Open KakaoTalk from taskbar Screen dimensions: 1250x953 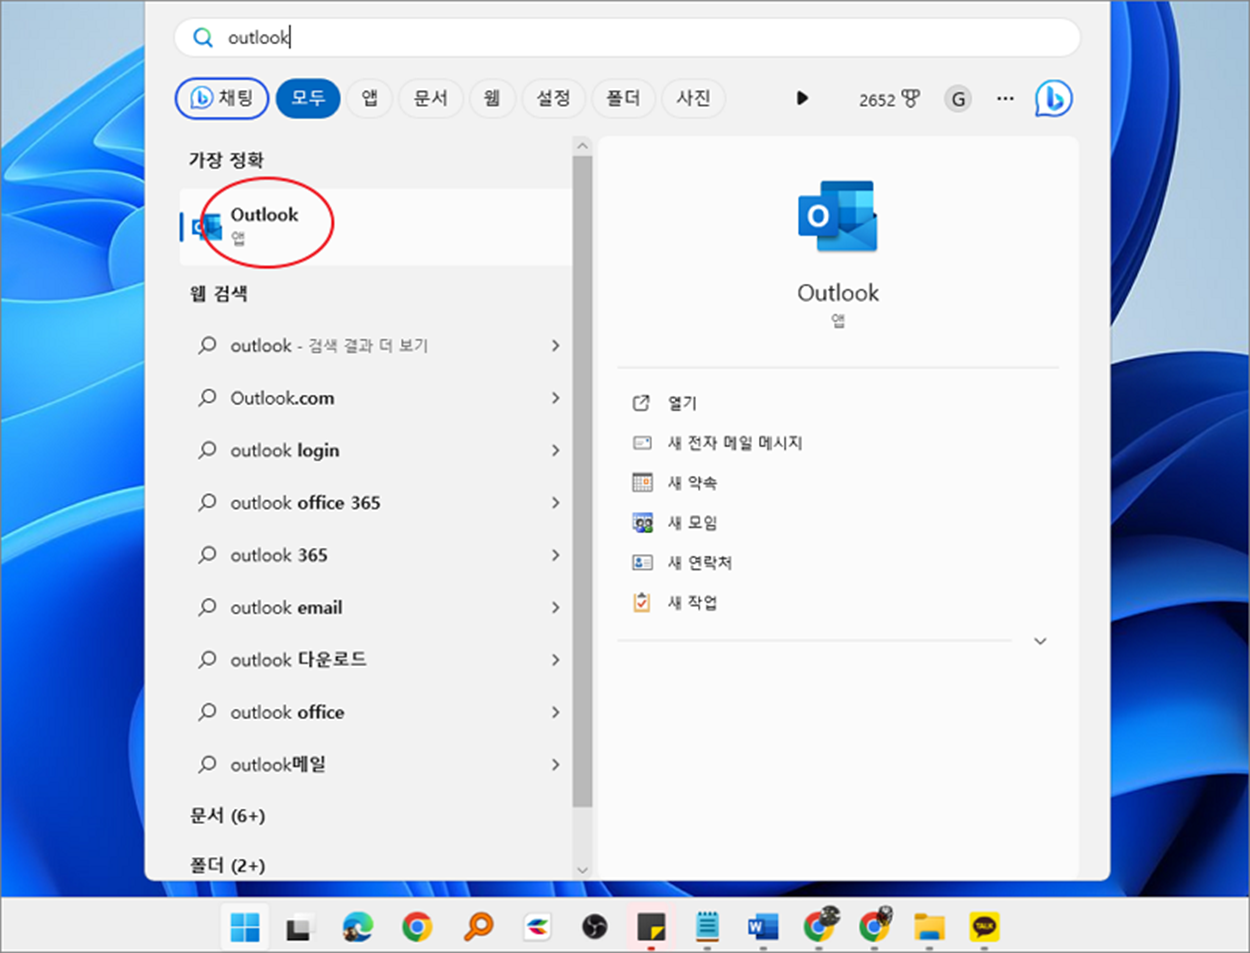click(x=985, y=927)
